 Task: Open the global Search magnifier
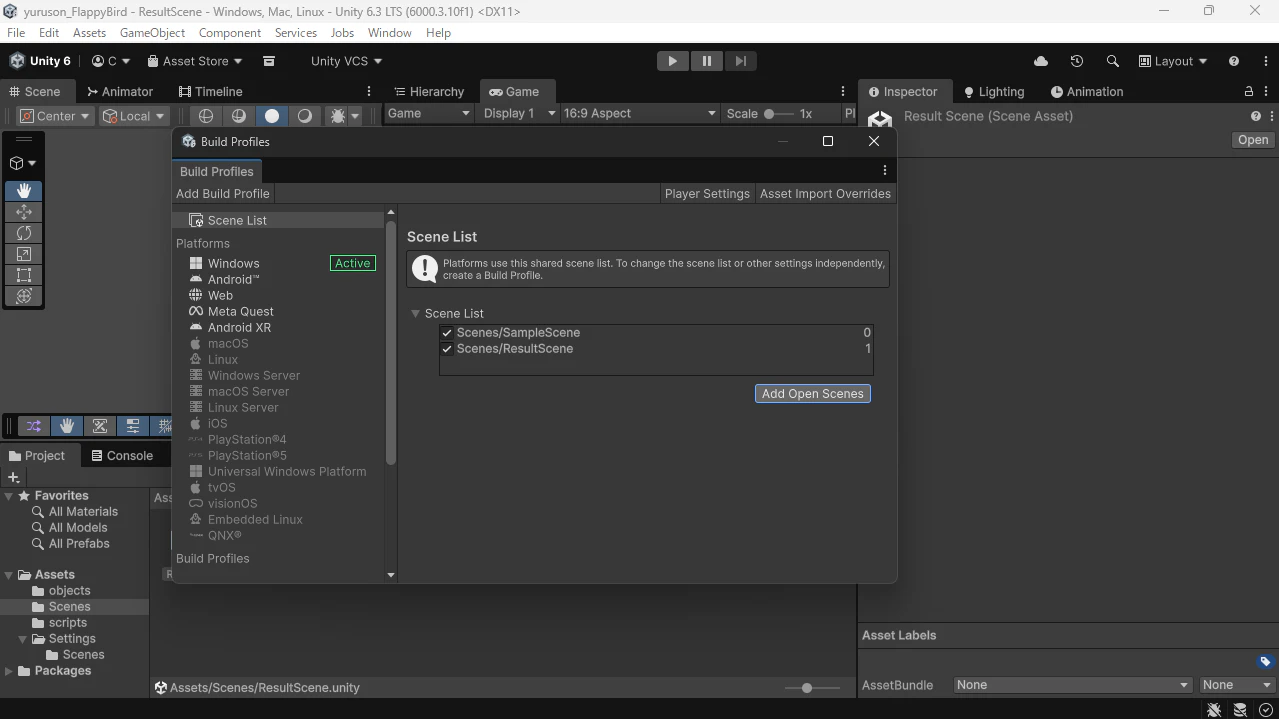coord(1112,61)
